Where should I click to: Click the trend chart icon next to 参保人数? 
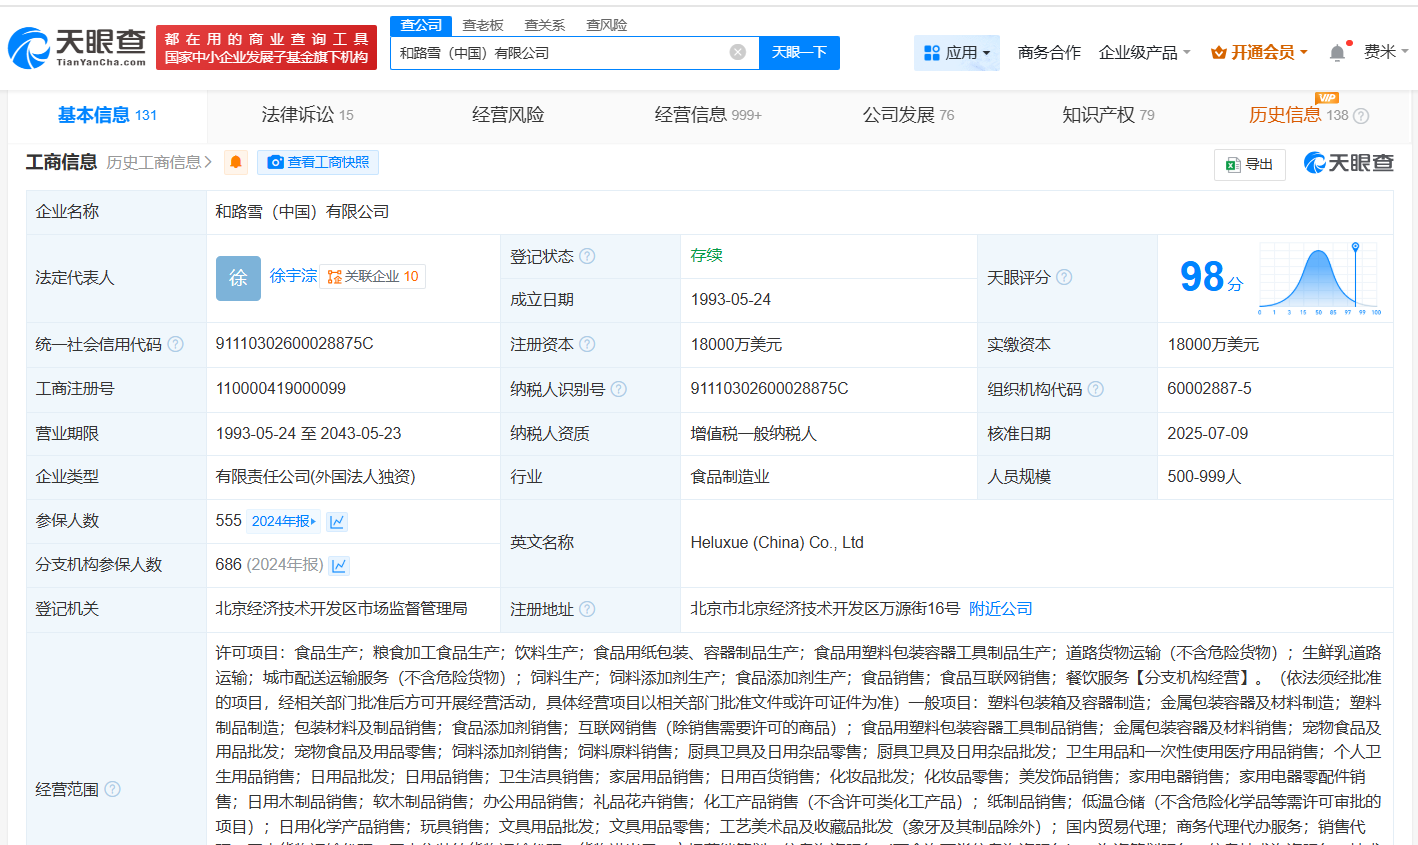point(337,522)
